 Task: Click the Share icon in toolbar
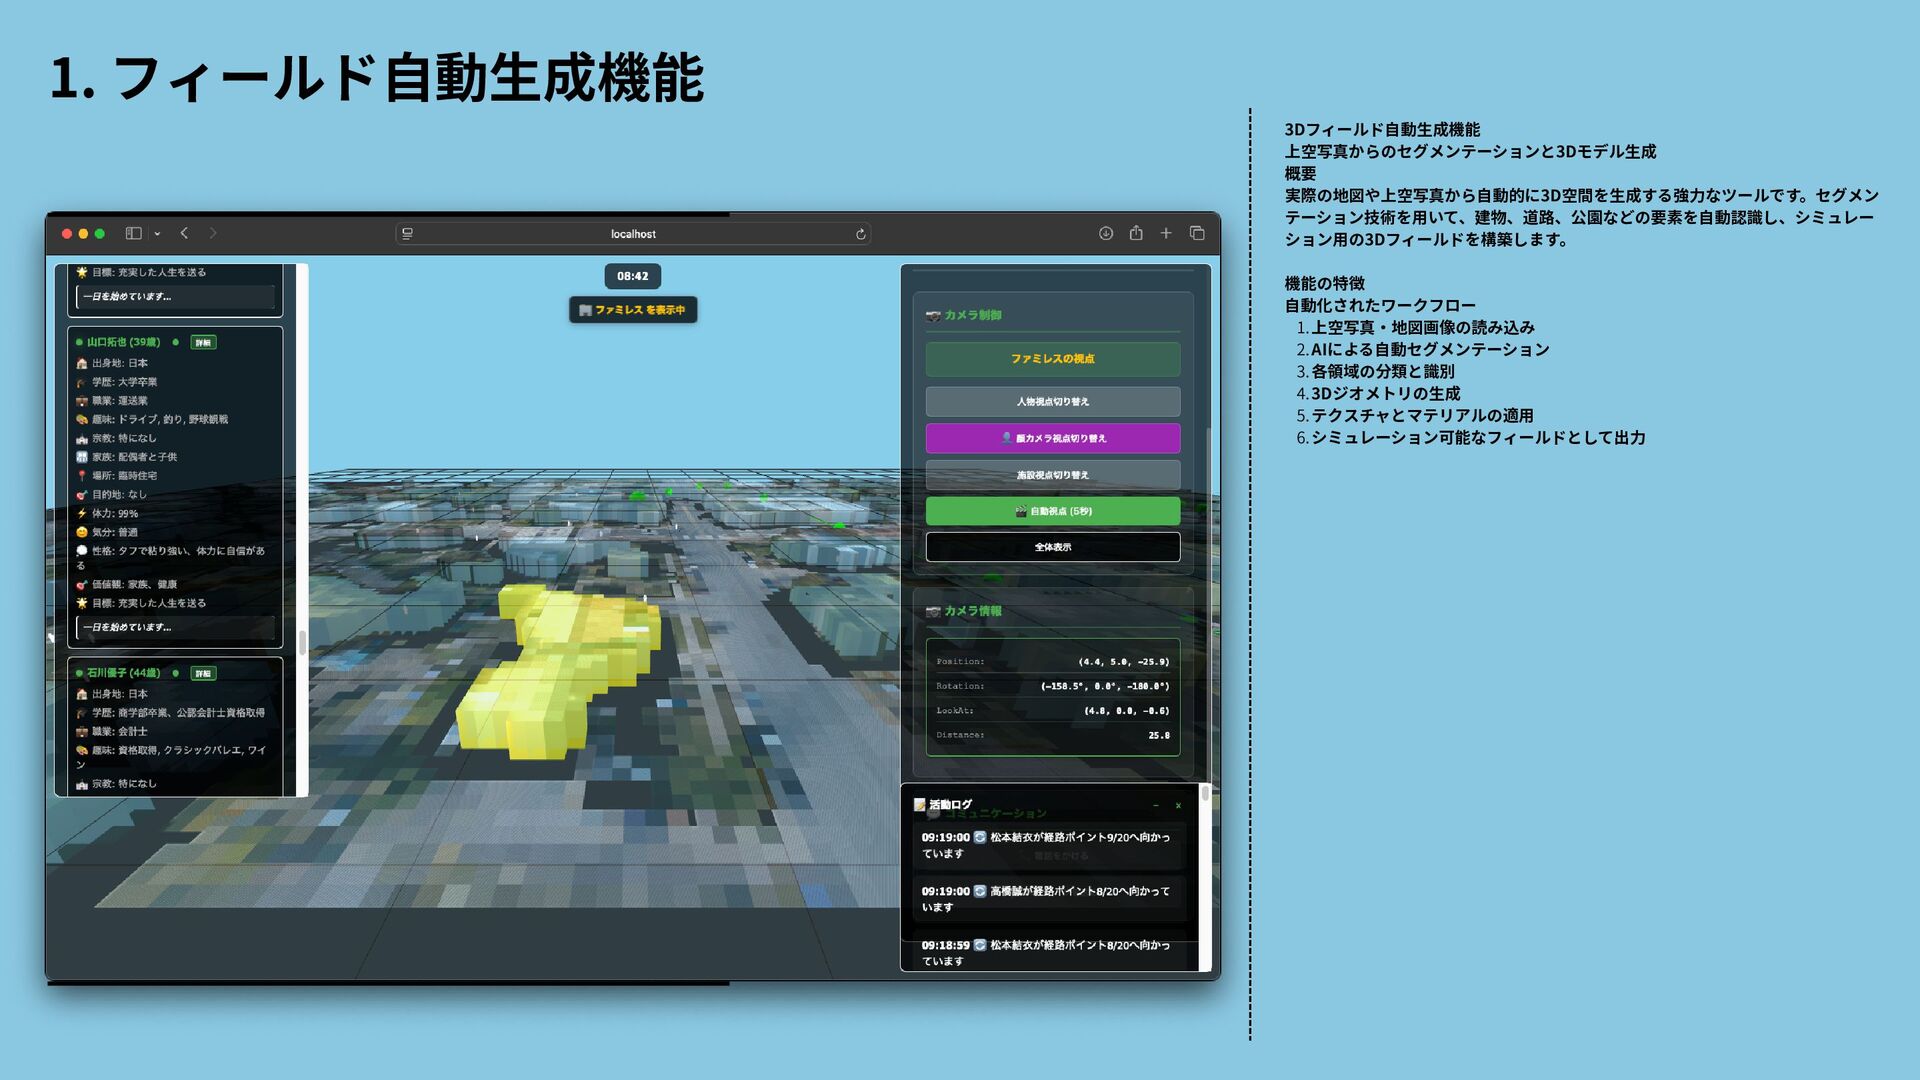(1136, 233)
